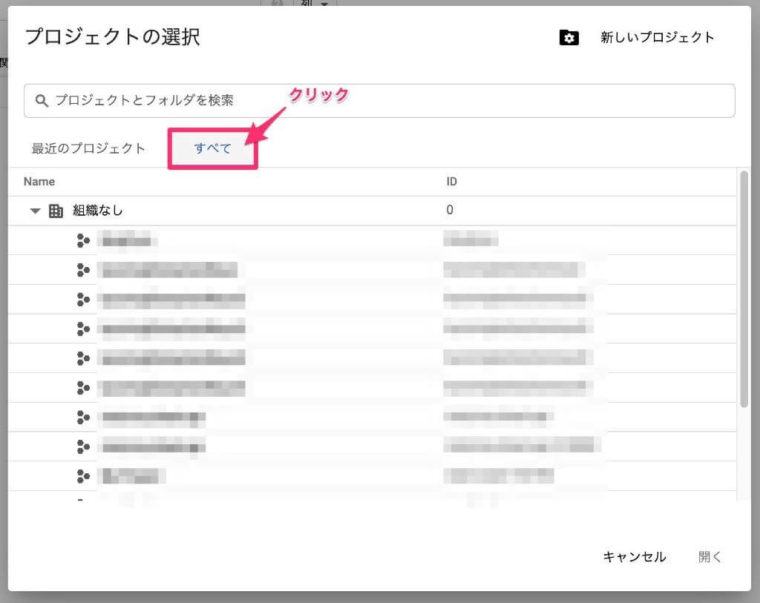Select the fourth project row's blurred name

172,329
